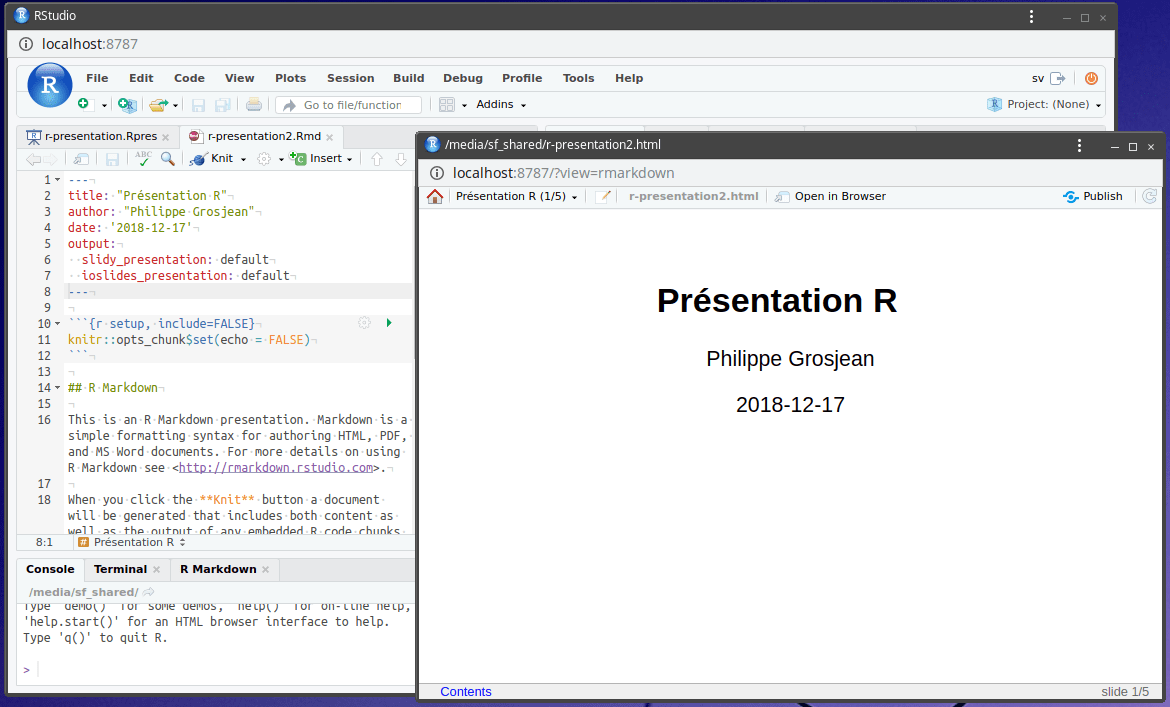Open the Présentation R (1/5) slide dropdown
This screenshot has width=1170, height=707.
pos(516,196)
